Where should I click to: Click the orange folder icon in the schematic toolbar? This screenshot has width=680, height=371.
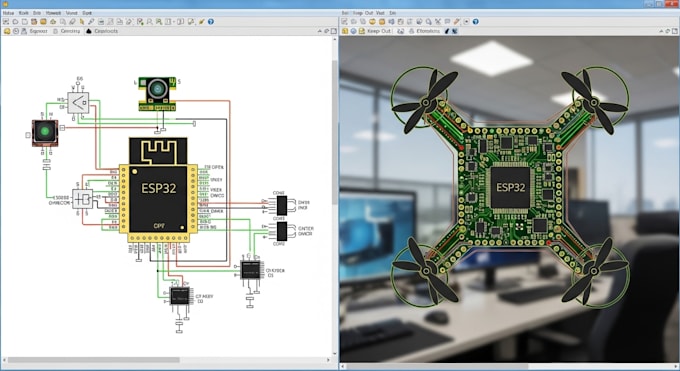pos(43,22)
